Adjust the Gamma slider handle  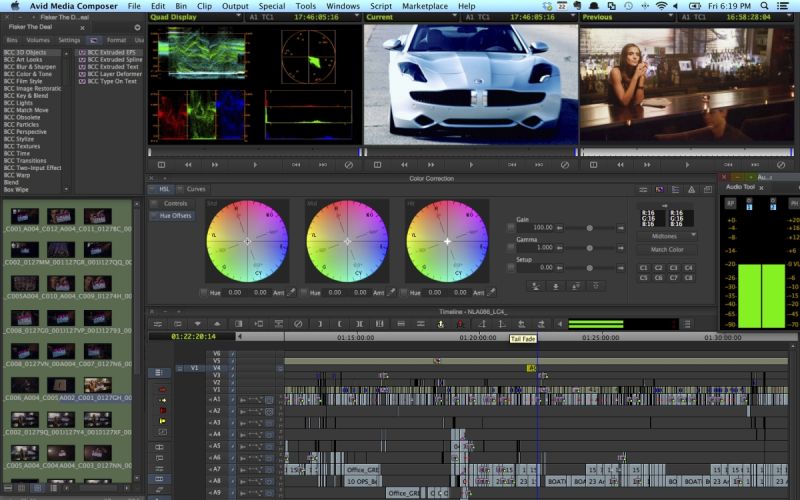589,248
